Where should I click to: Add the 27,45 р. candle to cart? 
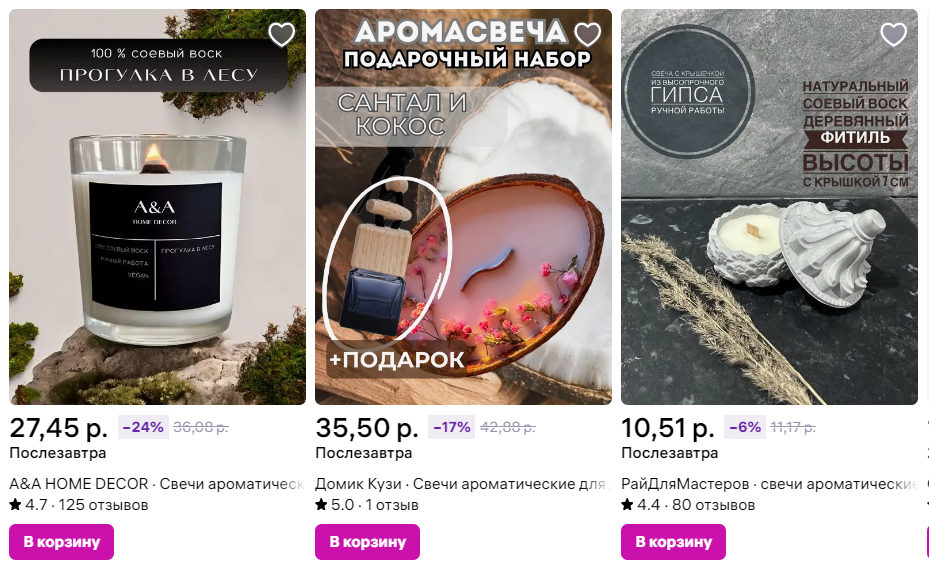tap(62, 542)
